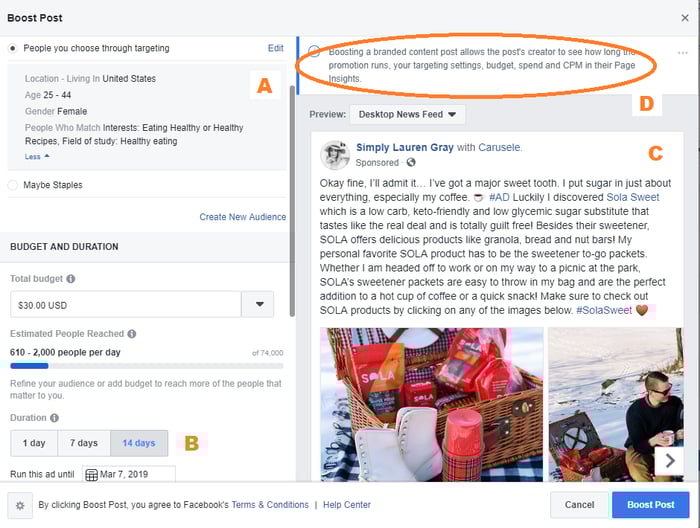Choose the 1 day duration option

click(34, 443)
